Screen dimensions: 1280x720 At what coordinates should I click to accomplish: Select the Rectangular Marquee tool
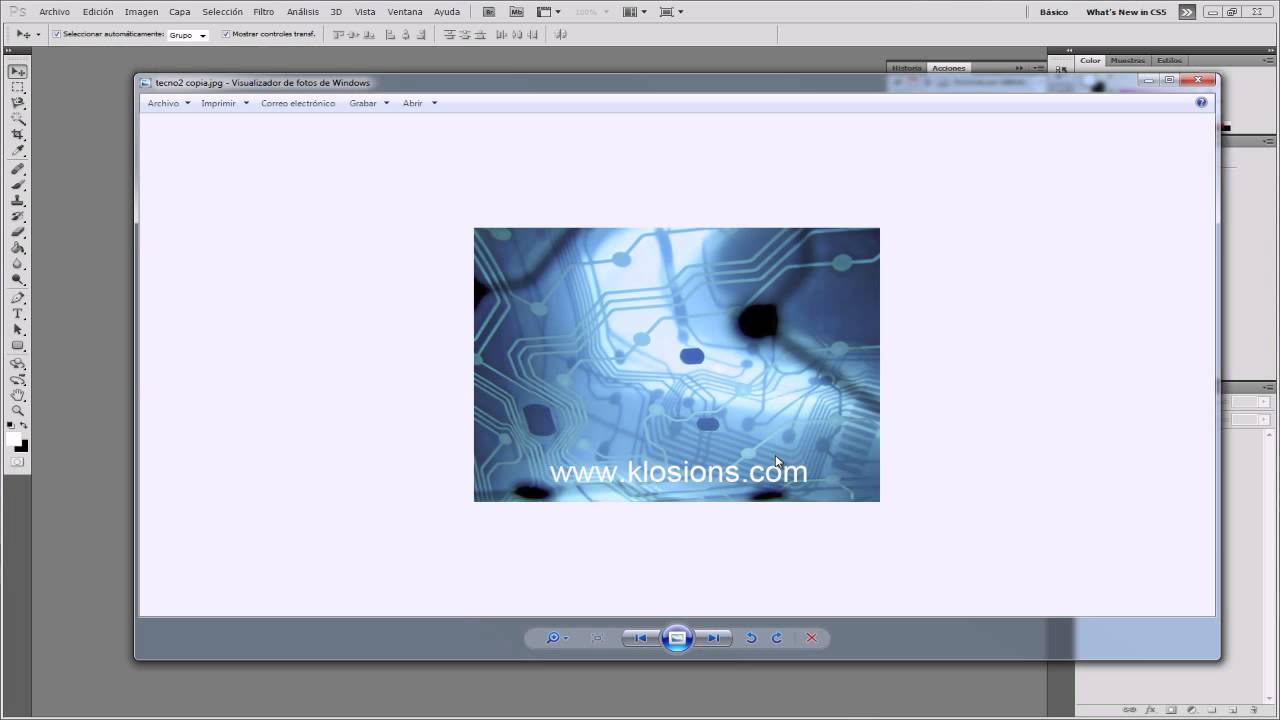pyautogui.click(x=18, y=88)
